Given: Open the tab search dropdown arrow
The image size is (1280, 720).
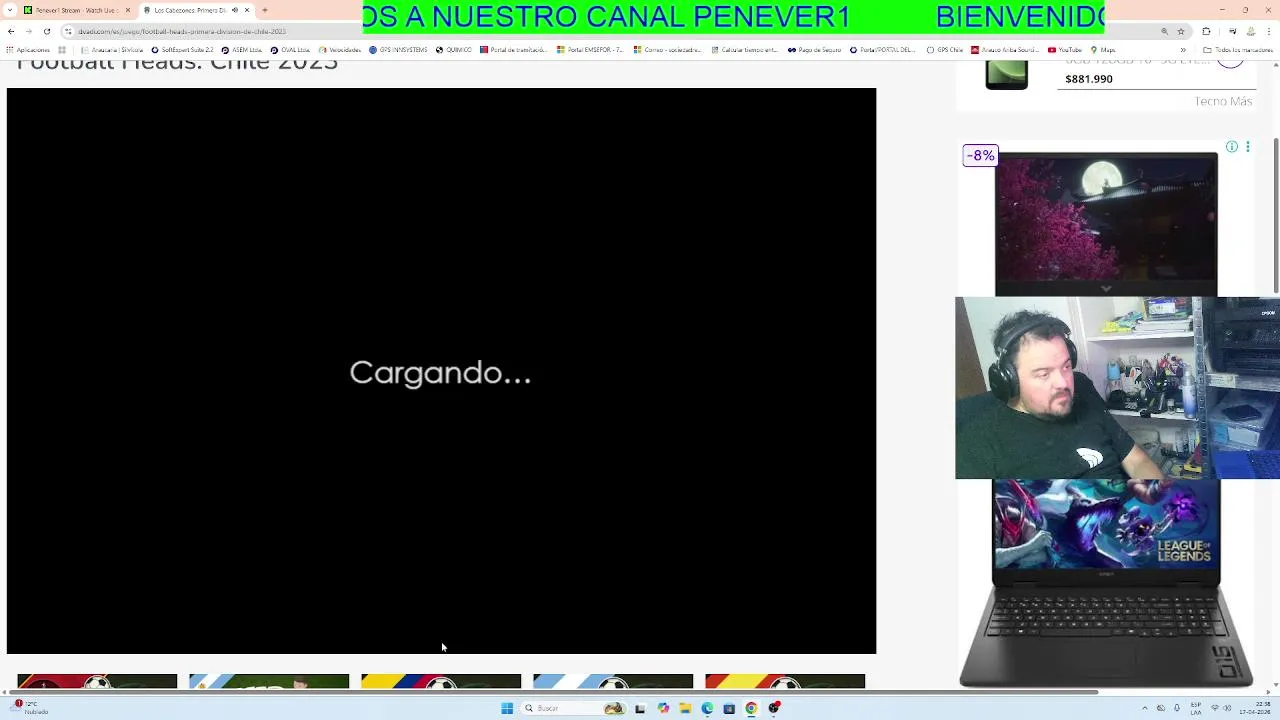Looking at the screenshot, I should click(x=9, y=10).
